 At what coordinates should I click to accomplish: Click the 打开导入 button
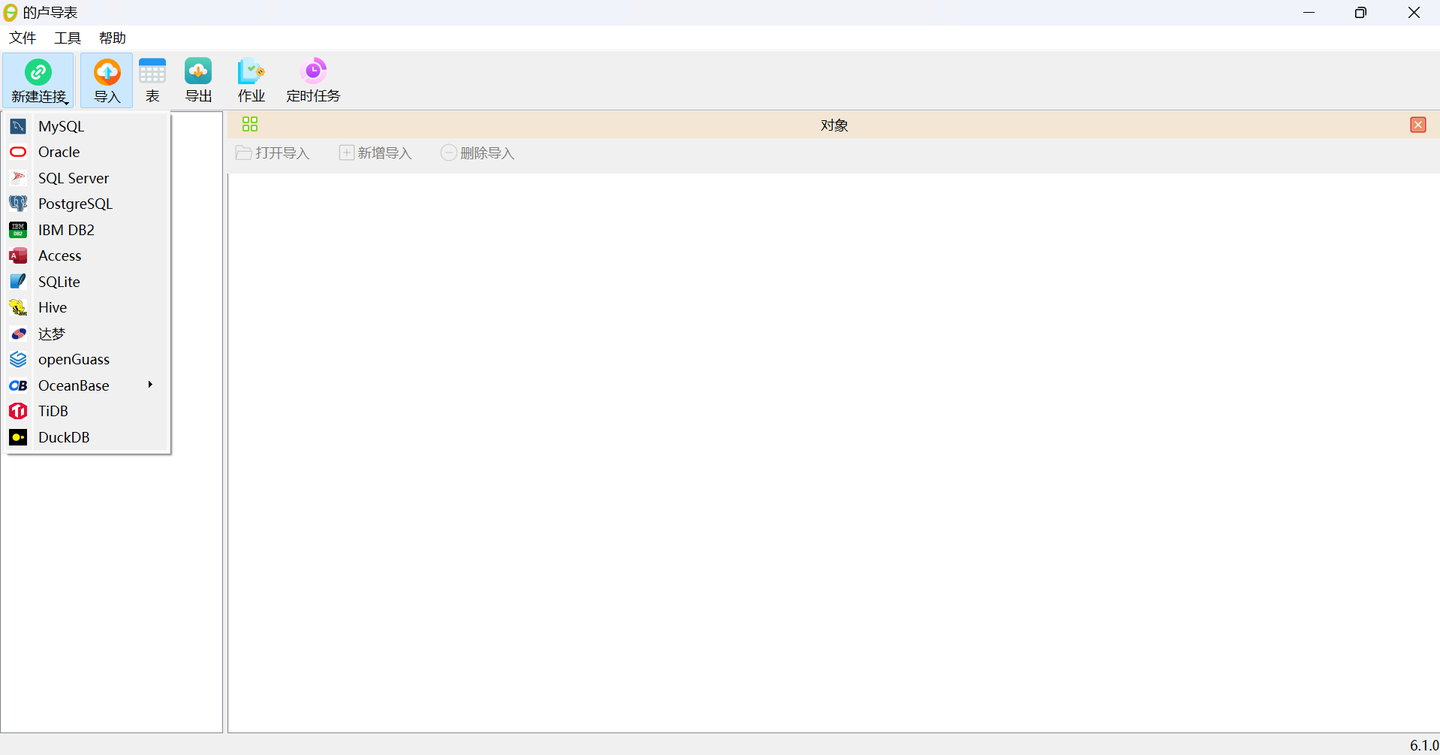pos(272,153)
